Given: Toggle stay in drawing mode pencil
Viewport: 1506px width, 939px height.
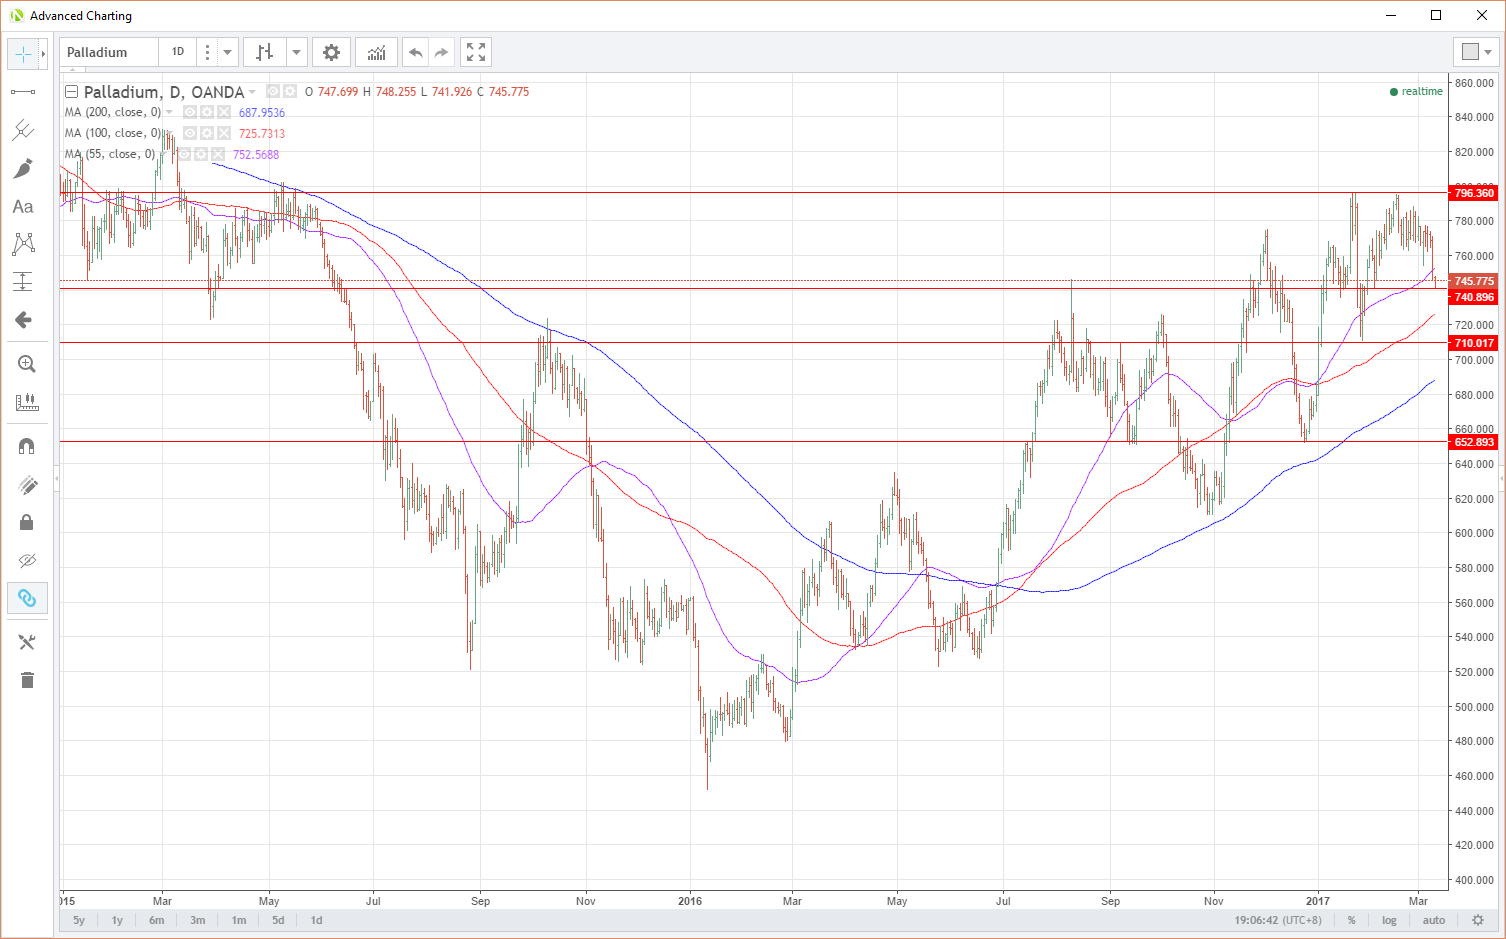Looking at the screenshot, I should point(27,484).
